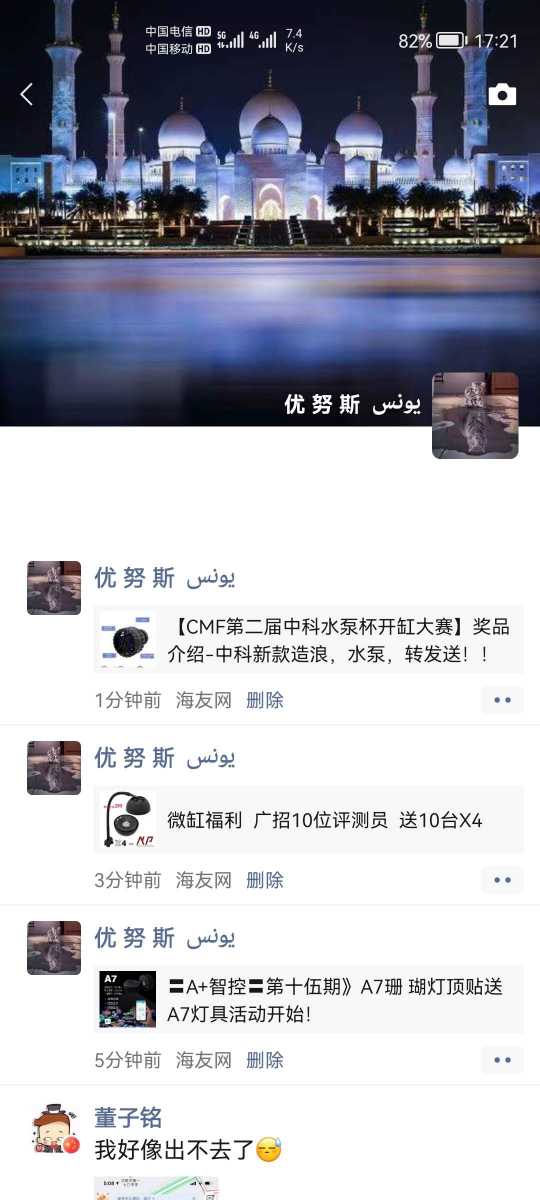This screenshot has width=540, height=1200.
Task: Open more options on the 3分钟前 post
Action: point(502,880)
